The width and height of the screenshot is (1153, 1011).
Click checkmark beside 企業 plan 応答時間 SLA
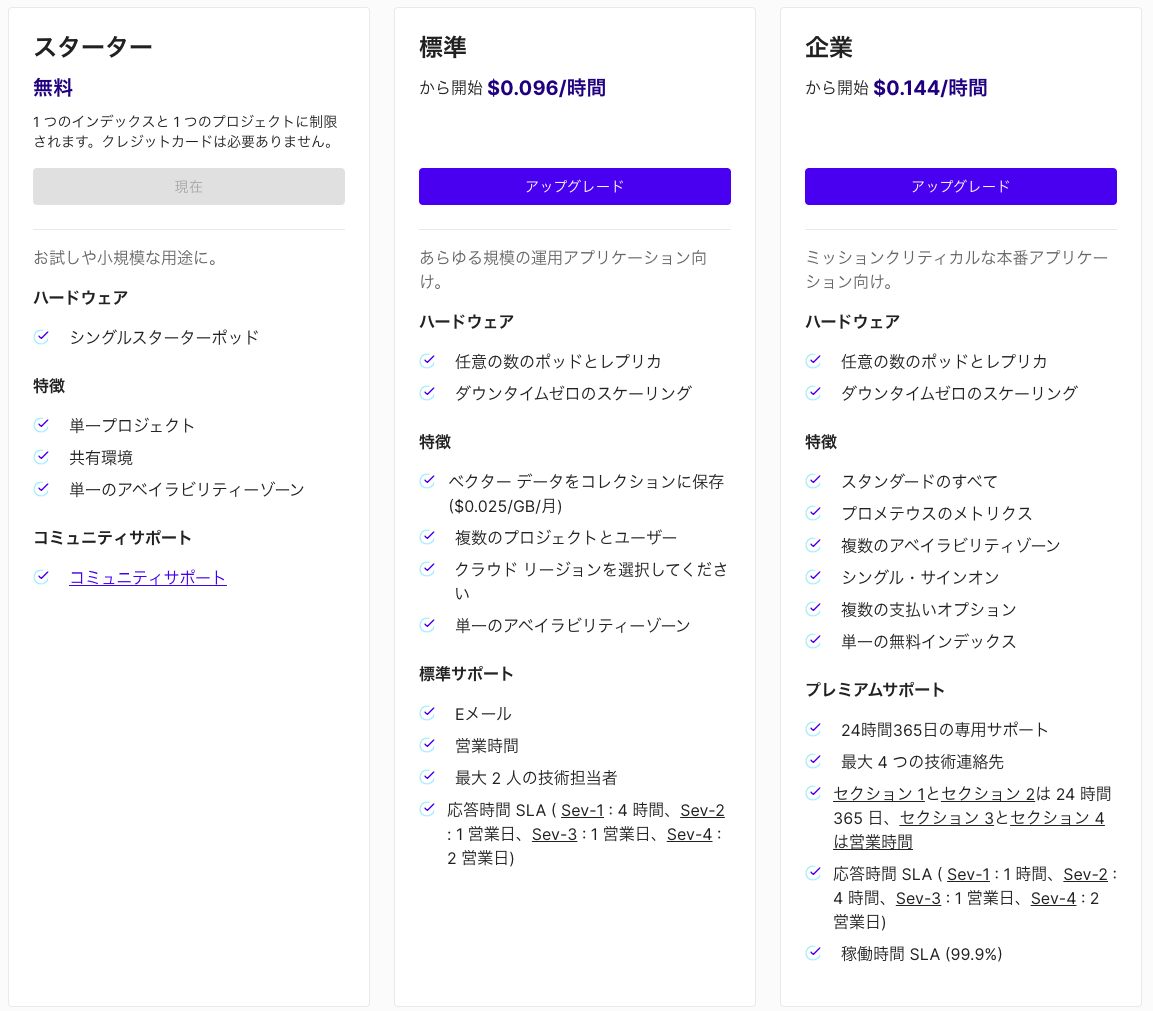[x=814, y=873]
